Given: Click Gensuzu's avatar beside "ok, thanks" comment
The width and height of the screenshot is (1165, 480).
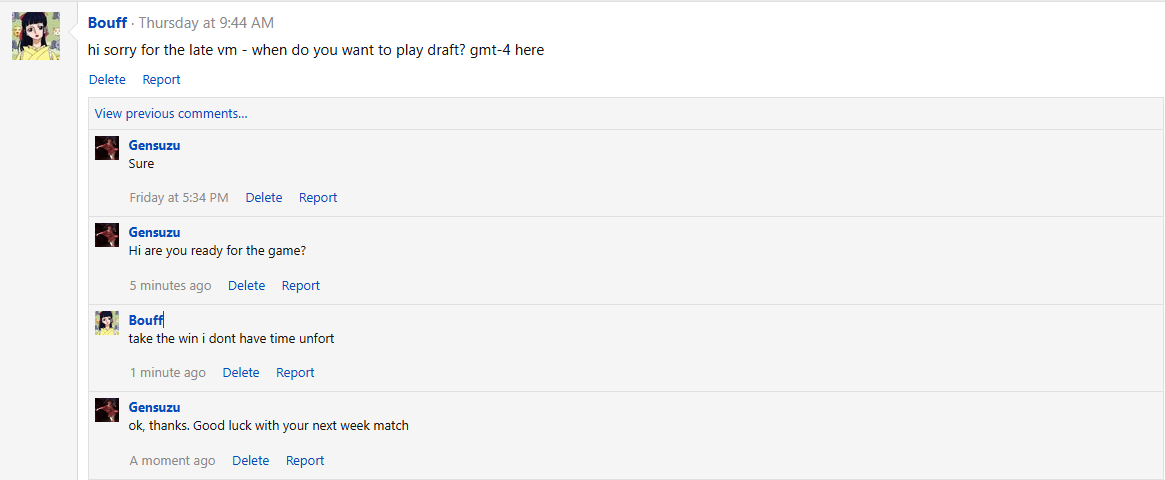Looking at the screenshot, I should tap(107, 410).
